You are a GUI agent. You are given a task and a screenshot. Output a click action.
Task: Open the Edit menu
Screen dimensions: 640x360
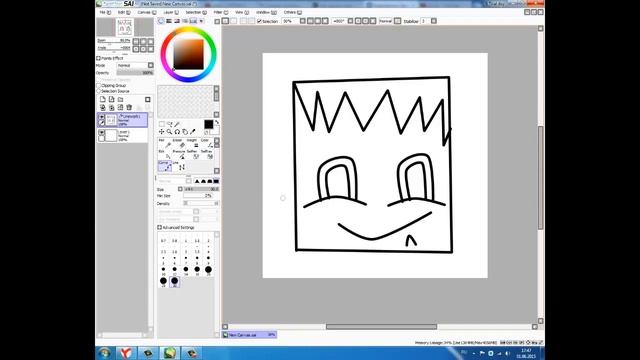(x=123, y=12)
